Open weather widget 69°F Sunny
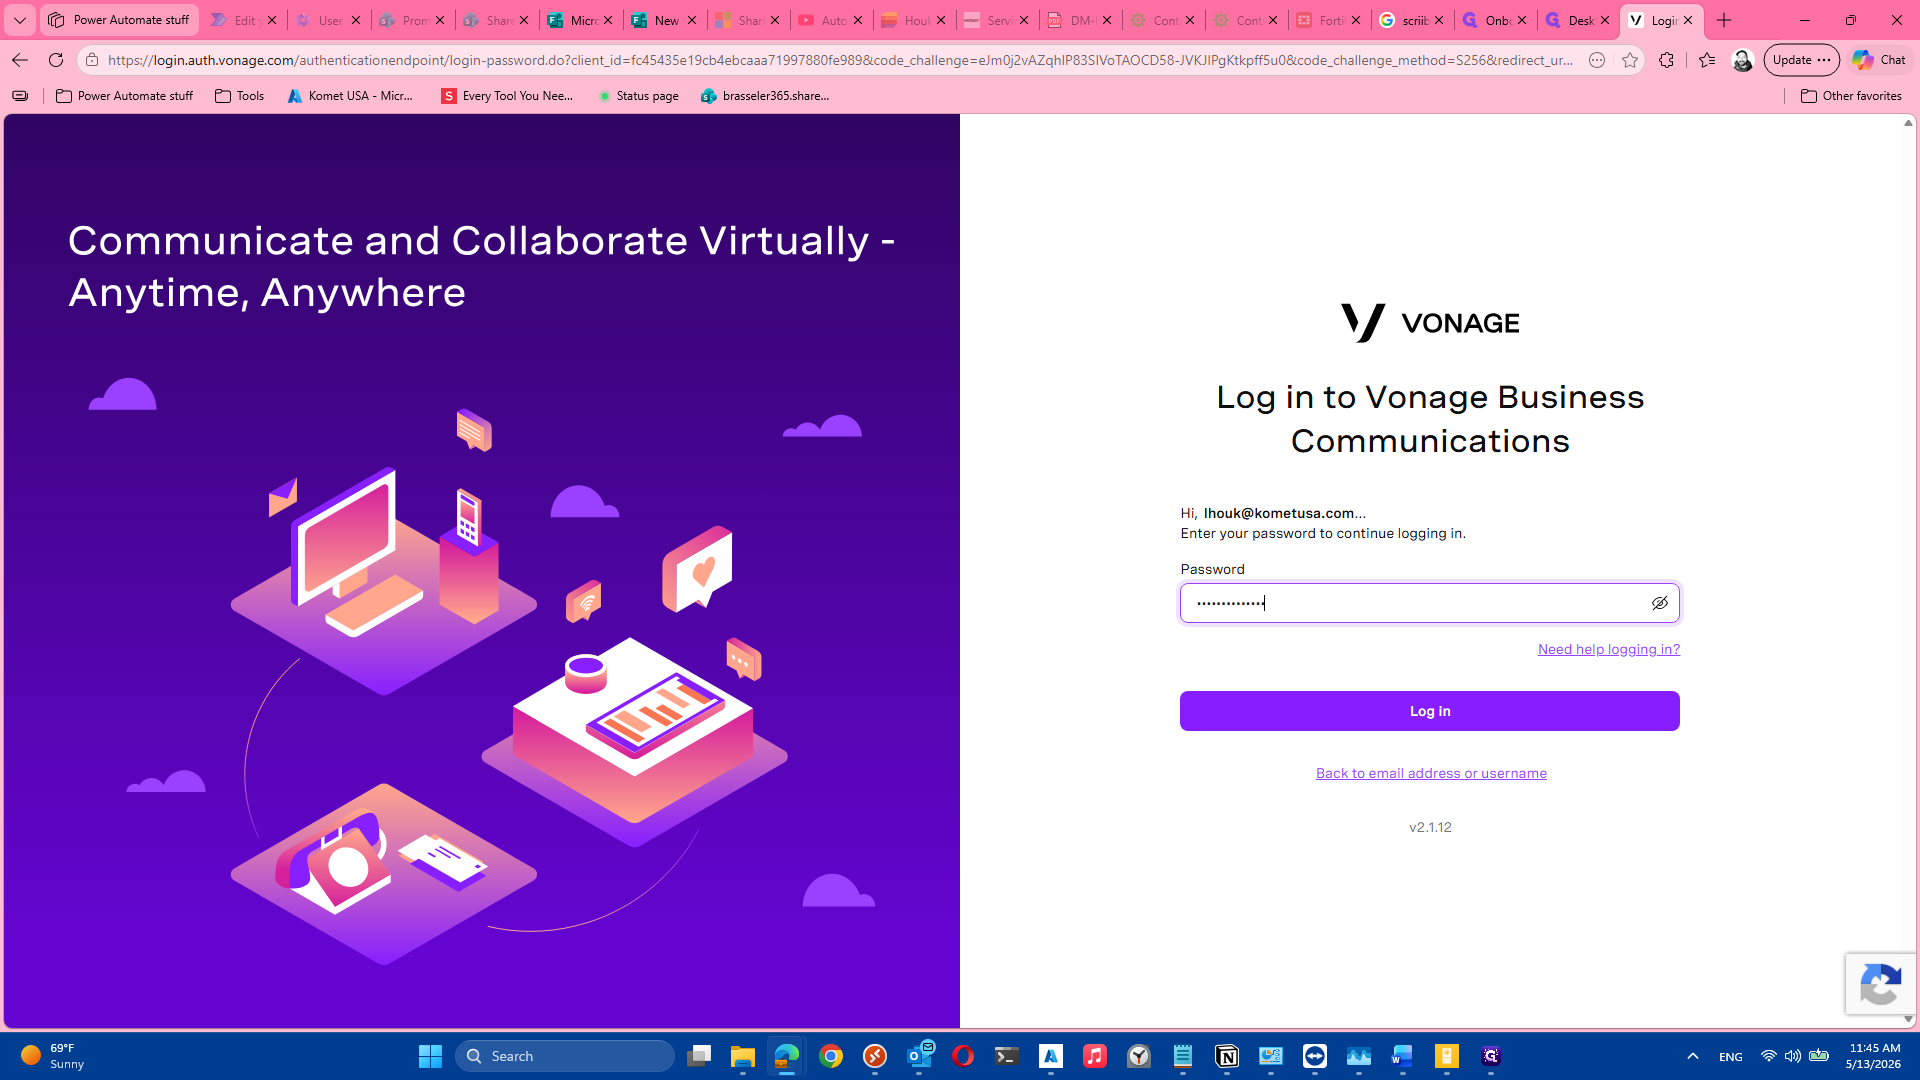The width and height of the screenshot is (1920, 1080). click(54, 1056)
